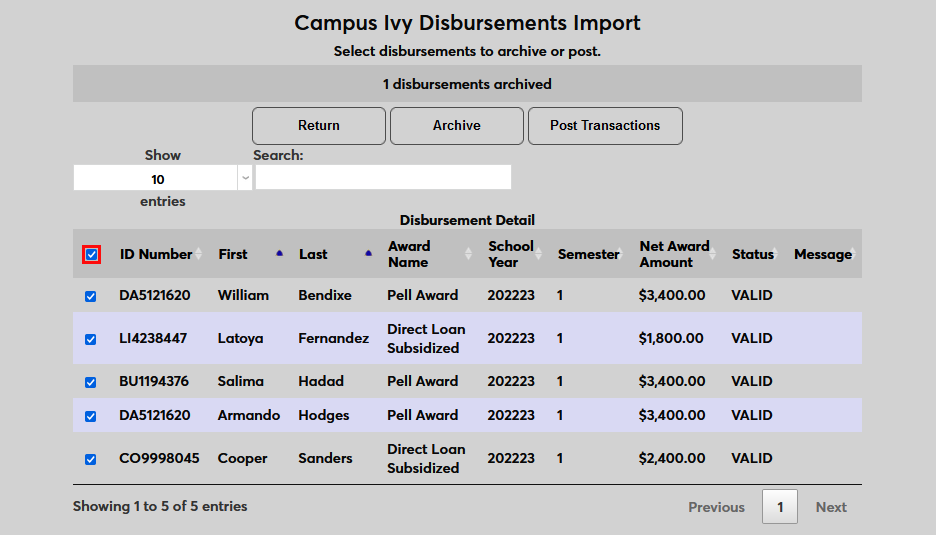Click the Archive button
The height and width of the screenshot is (535, 936).
point(457,126)
